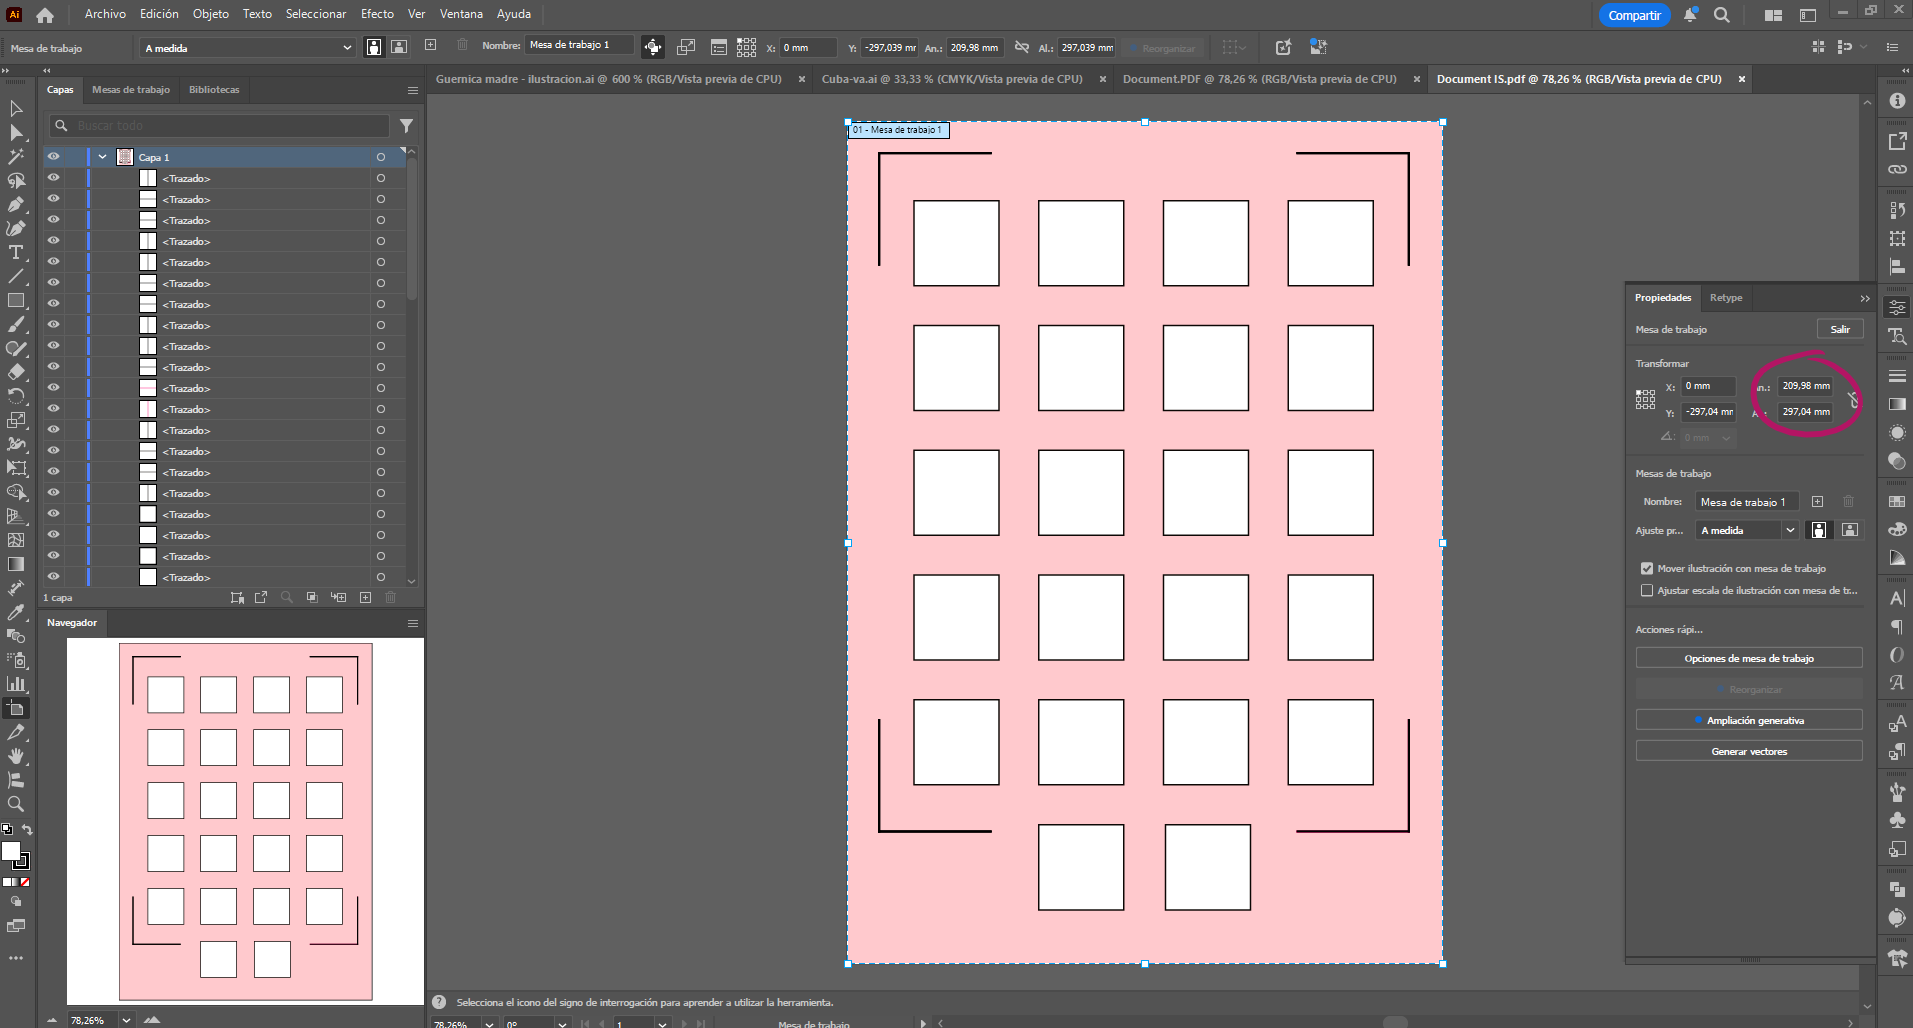1913x1028 pixels.
Task: Open the 'A medida' preset dropdown in toolbar
Action: (248, 48)
